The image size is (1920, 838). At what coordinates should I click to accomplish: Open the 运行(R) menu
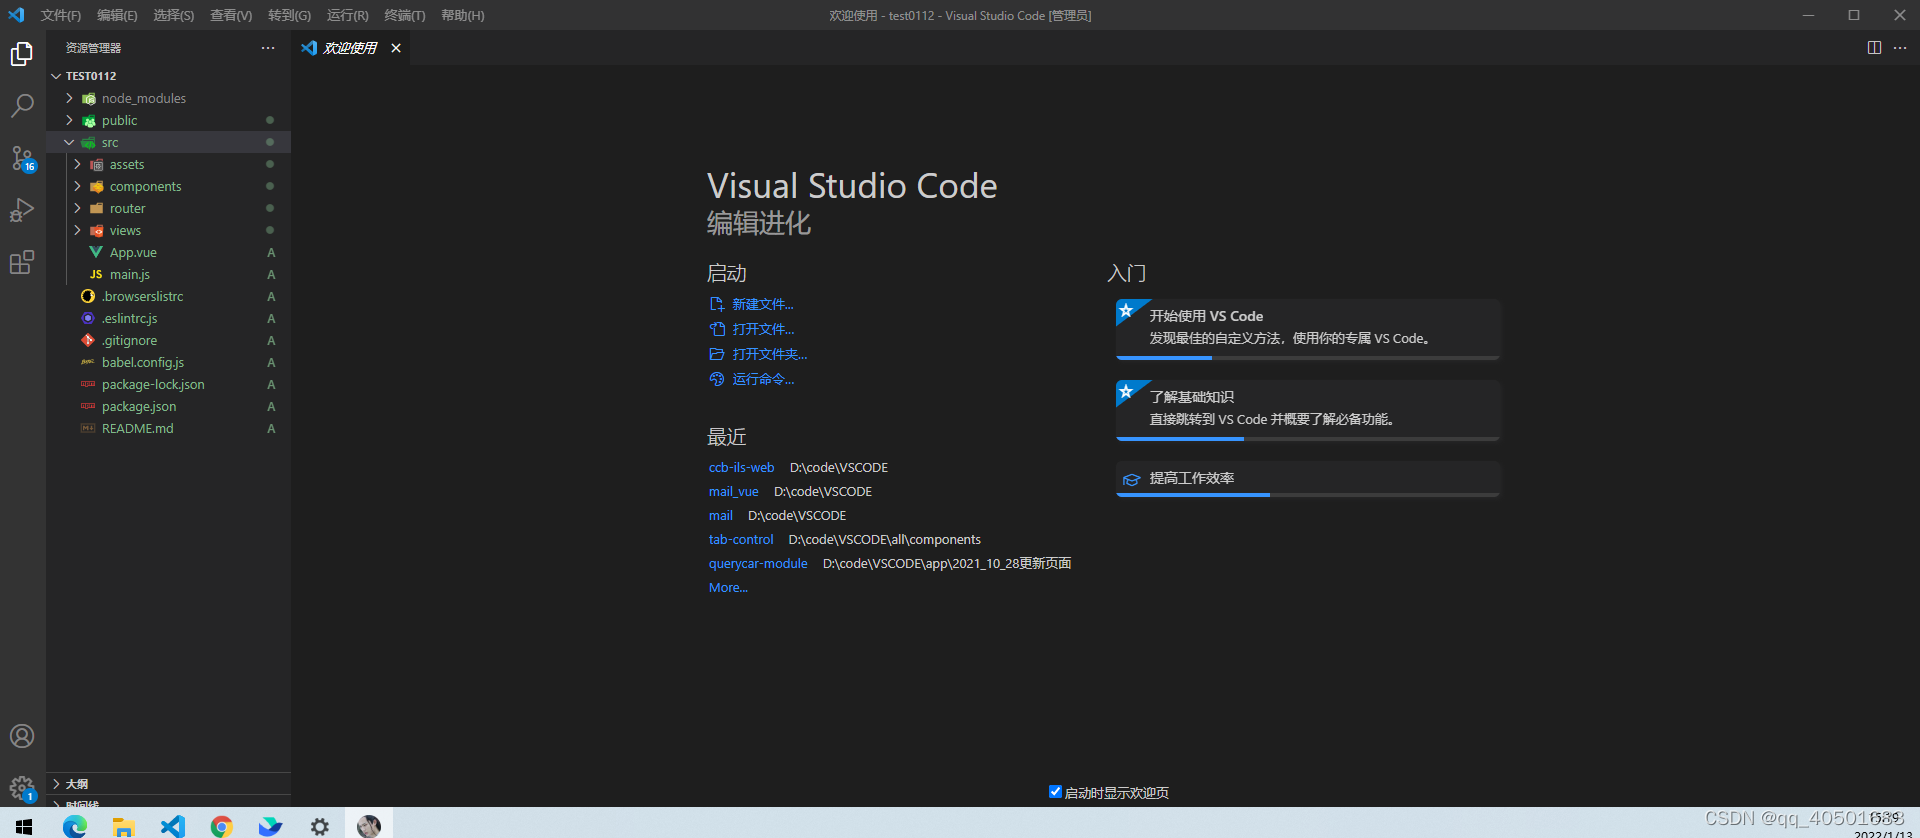[348, 15]
